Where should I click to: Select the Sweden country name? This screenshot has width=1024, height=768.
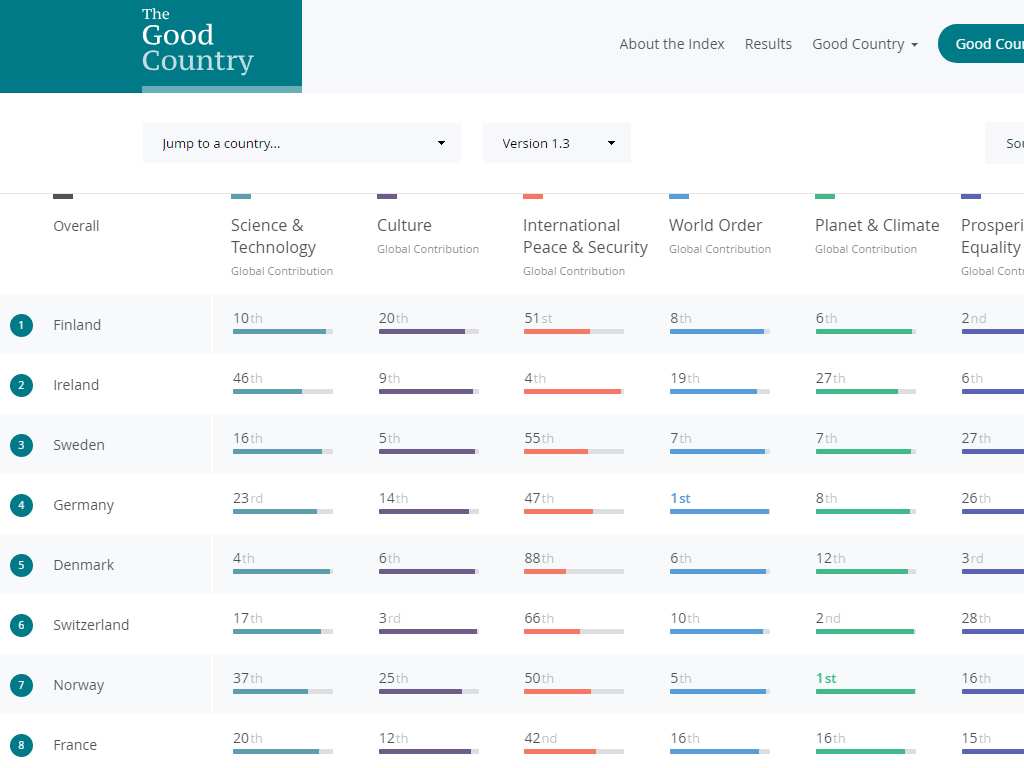pos(78,445)
